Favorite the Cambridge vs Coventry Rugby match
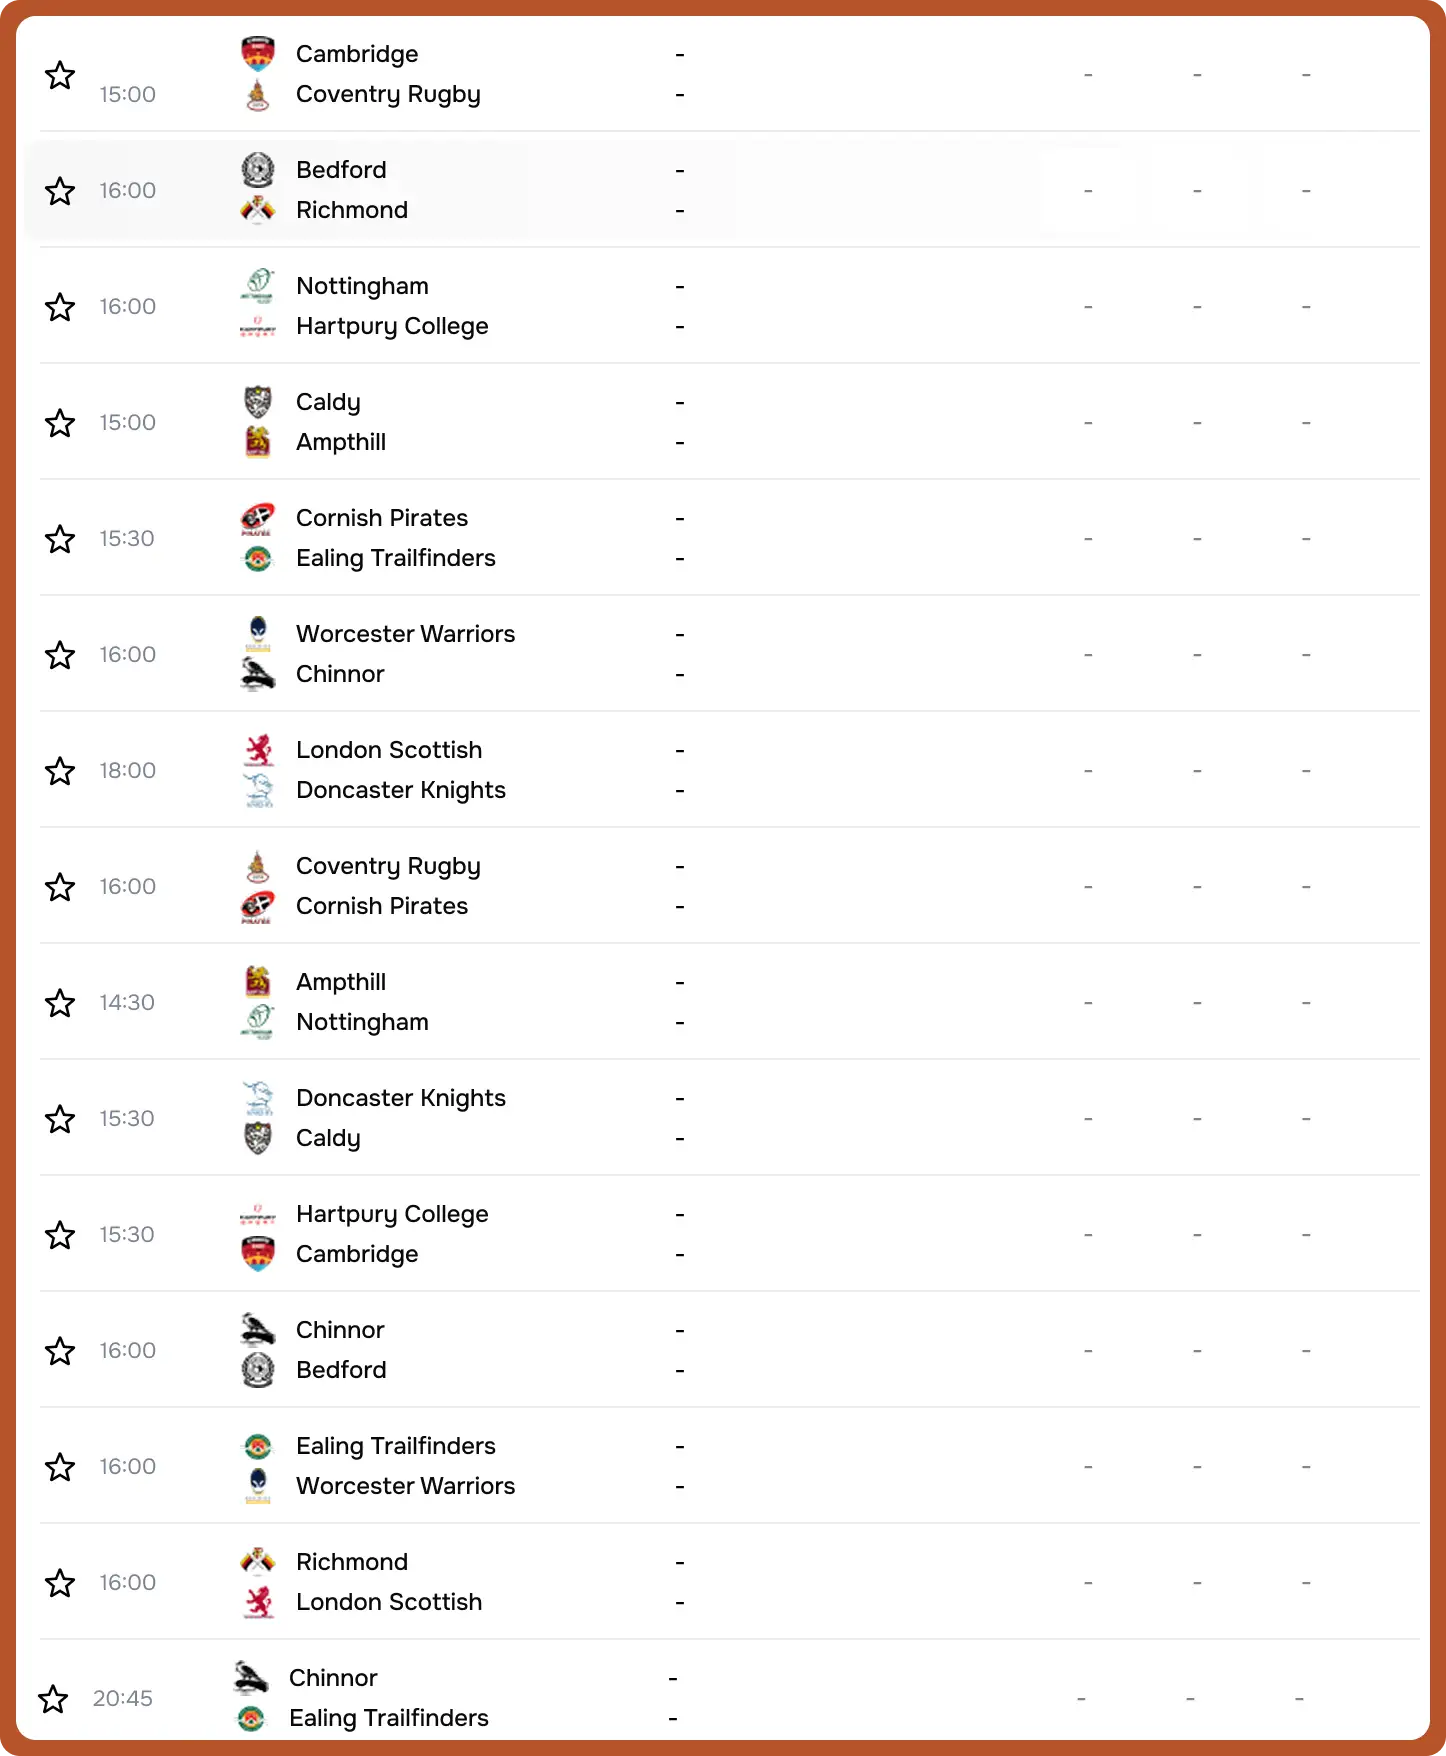This screenshot has width=1446, height=1756. (x=60, y=75)
